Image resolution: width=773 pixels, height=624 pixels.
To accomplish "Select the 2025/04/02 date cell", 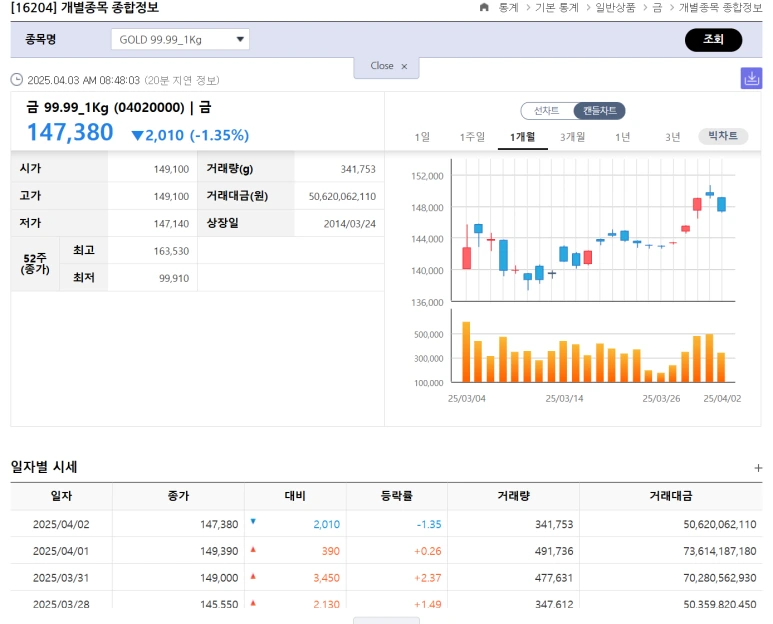I will tap(61, 524).
